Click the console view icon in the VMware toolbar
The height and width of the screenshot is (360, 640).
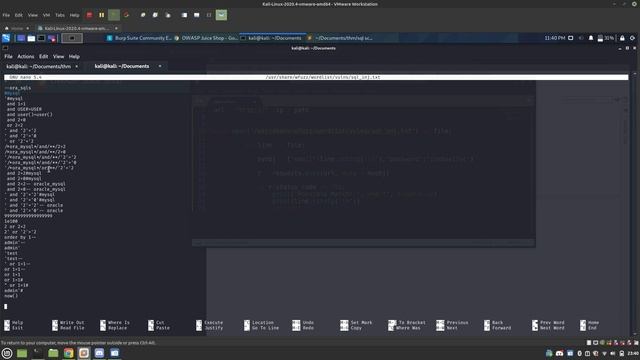[x=197, y=15]
